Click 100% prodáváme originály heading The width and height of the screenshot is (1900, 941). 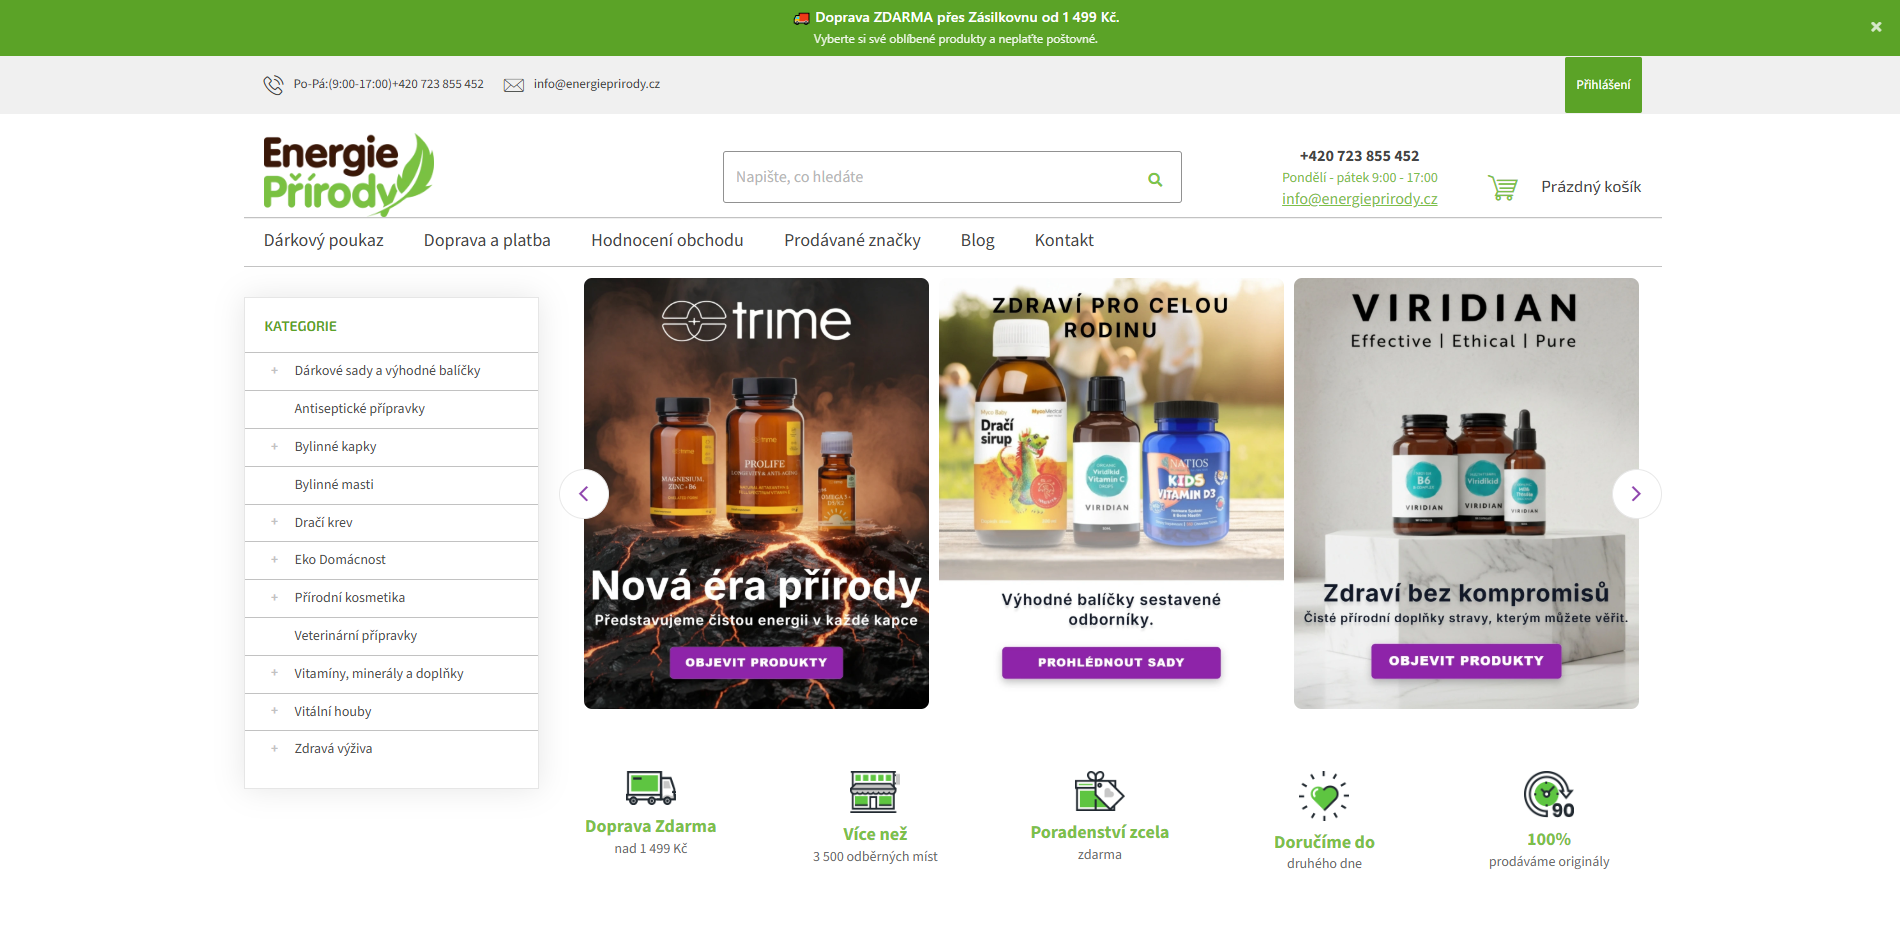coord(1549,840)
